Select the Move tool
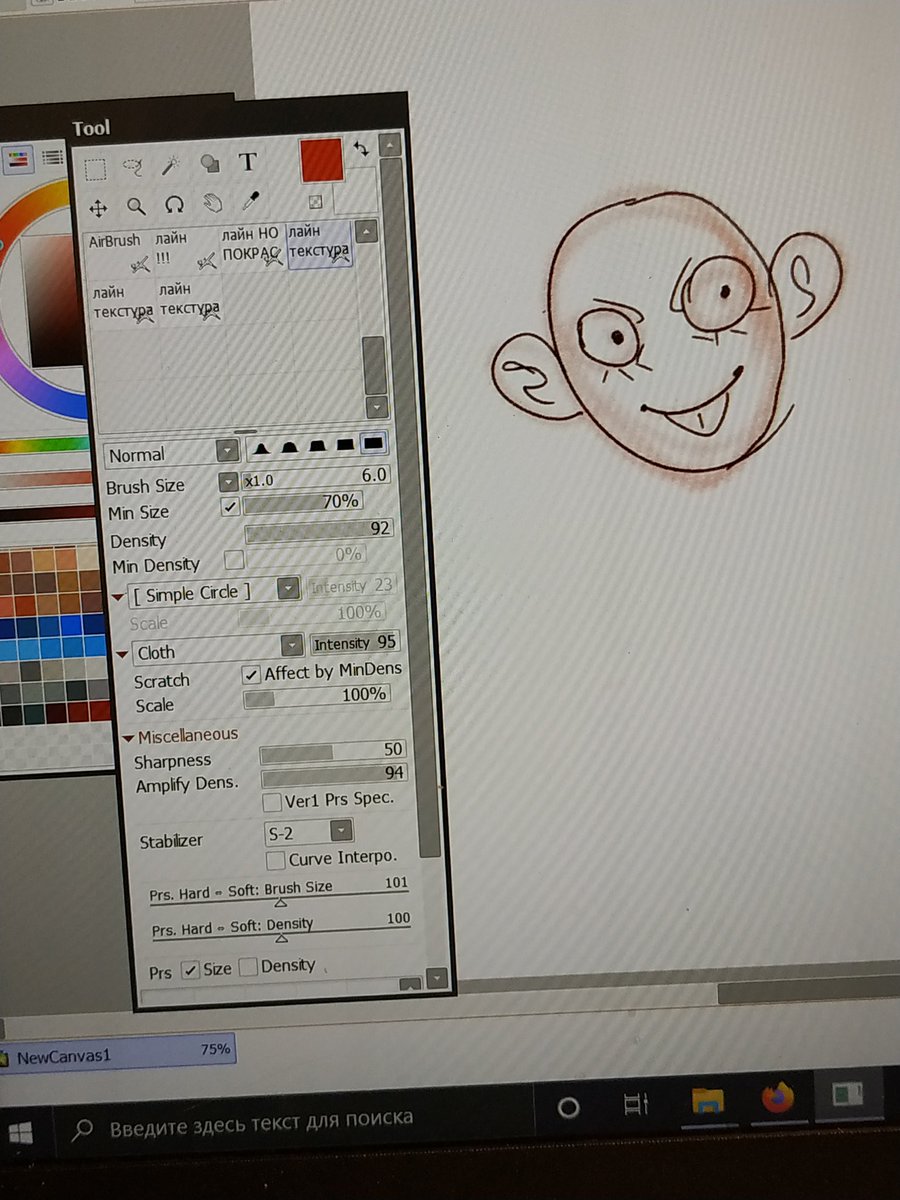The image size is (900, 1200). (98, 208)
